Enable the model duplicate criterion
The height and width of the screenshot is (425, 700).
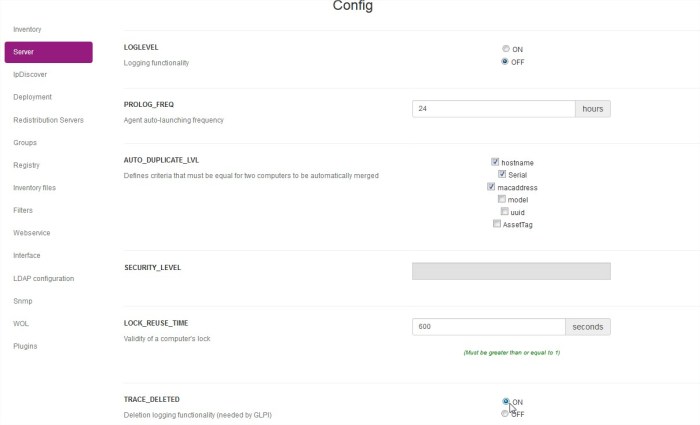click(502, 199)
